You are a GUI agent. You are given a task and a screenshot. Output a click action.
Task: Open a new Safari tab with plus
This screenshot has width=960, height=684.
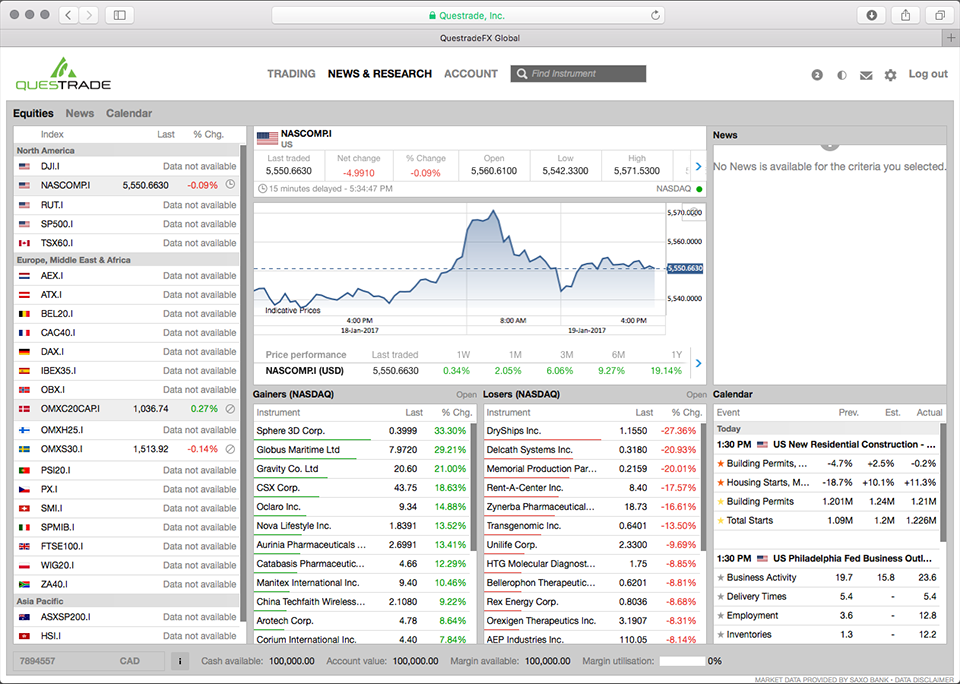tap(950, 38)
